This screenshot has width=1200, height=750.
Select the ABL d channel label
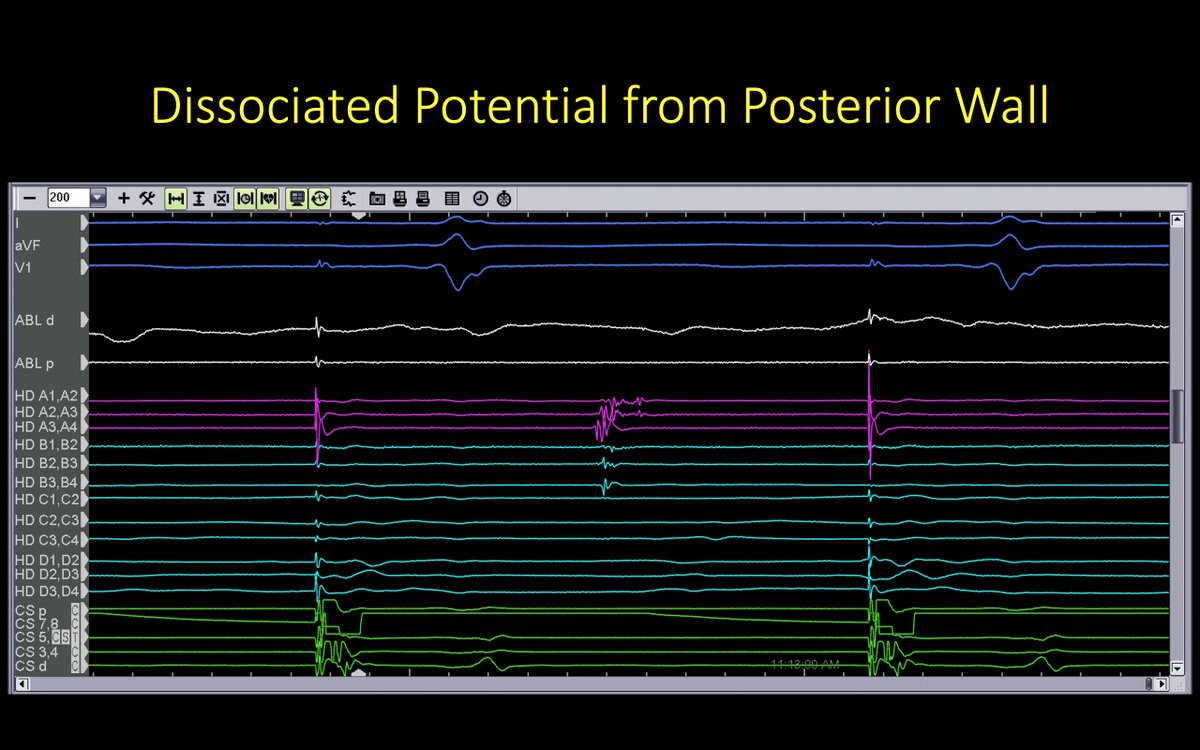click(x=35, y=320)
